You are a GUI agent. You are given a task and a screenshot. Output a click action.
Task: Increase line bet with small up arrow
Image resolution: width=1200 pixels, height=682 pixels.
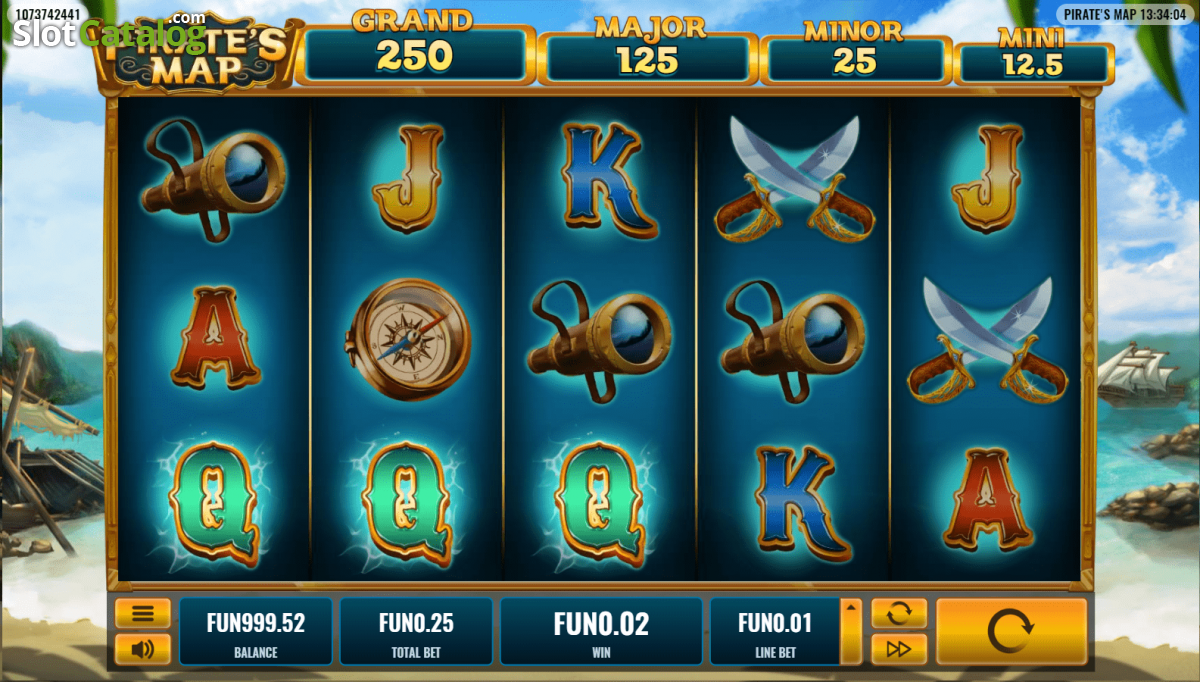851,607
